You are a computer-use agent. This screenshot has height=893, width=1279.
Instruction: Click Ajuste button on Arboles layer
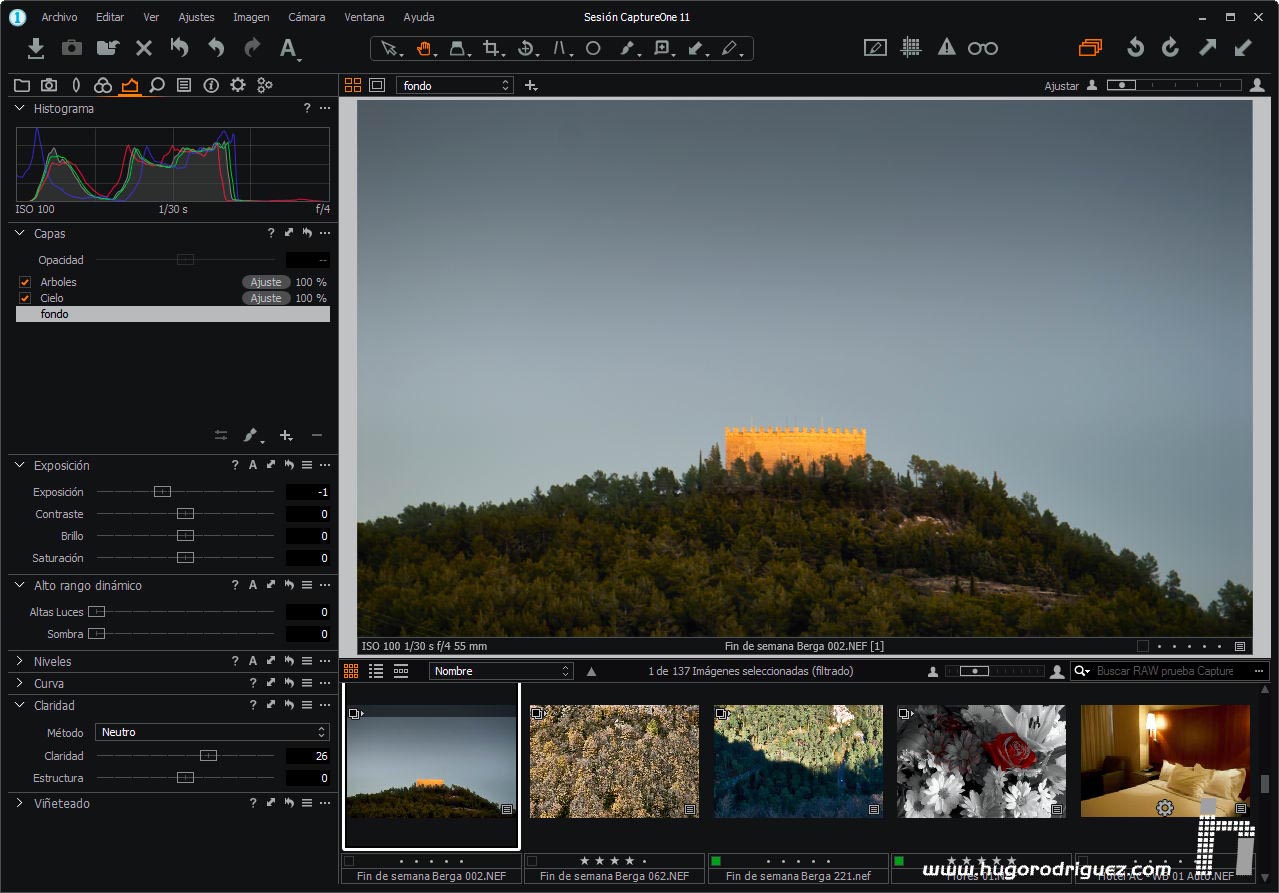click(x=266, y=282)
